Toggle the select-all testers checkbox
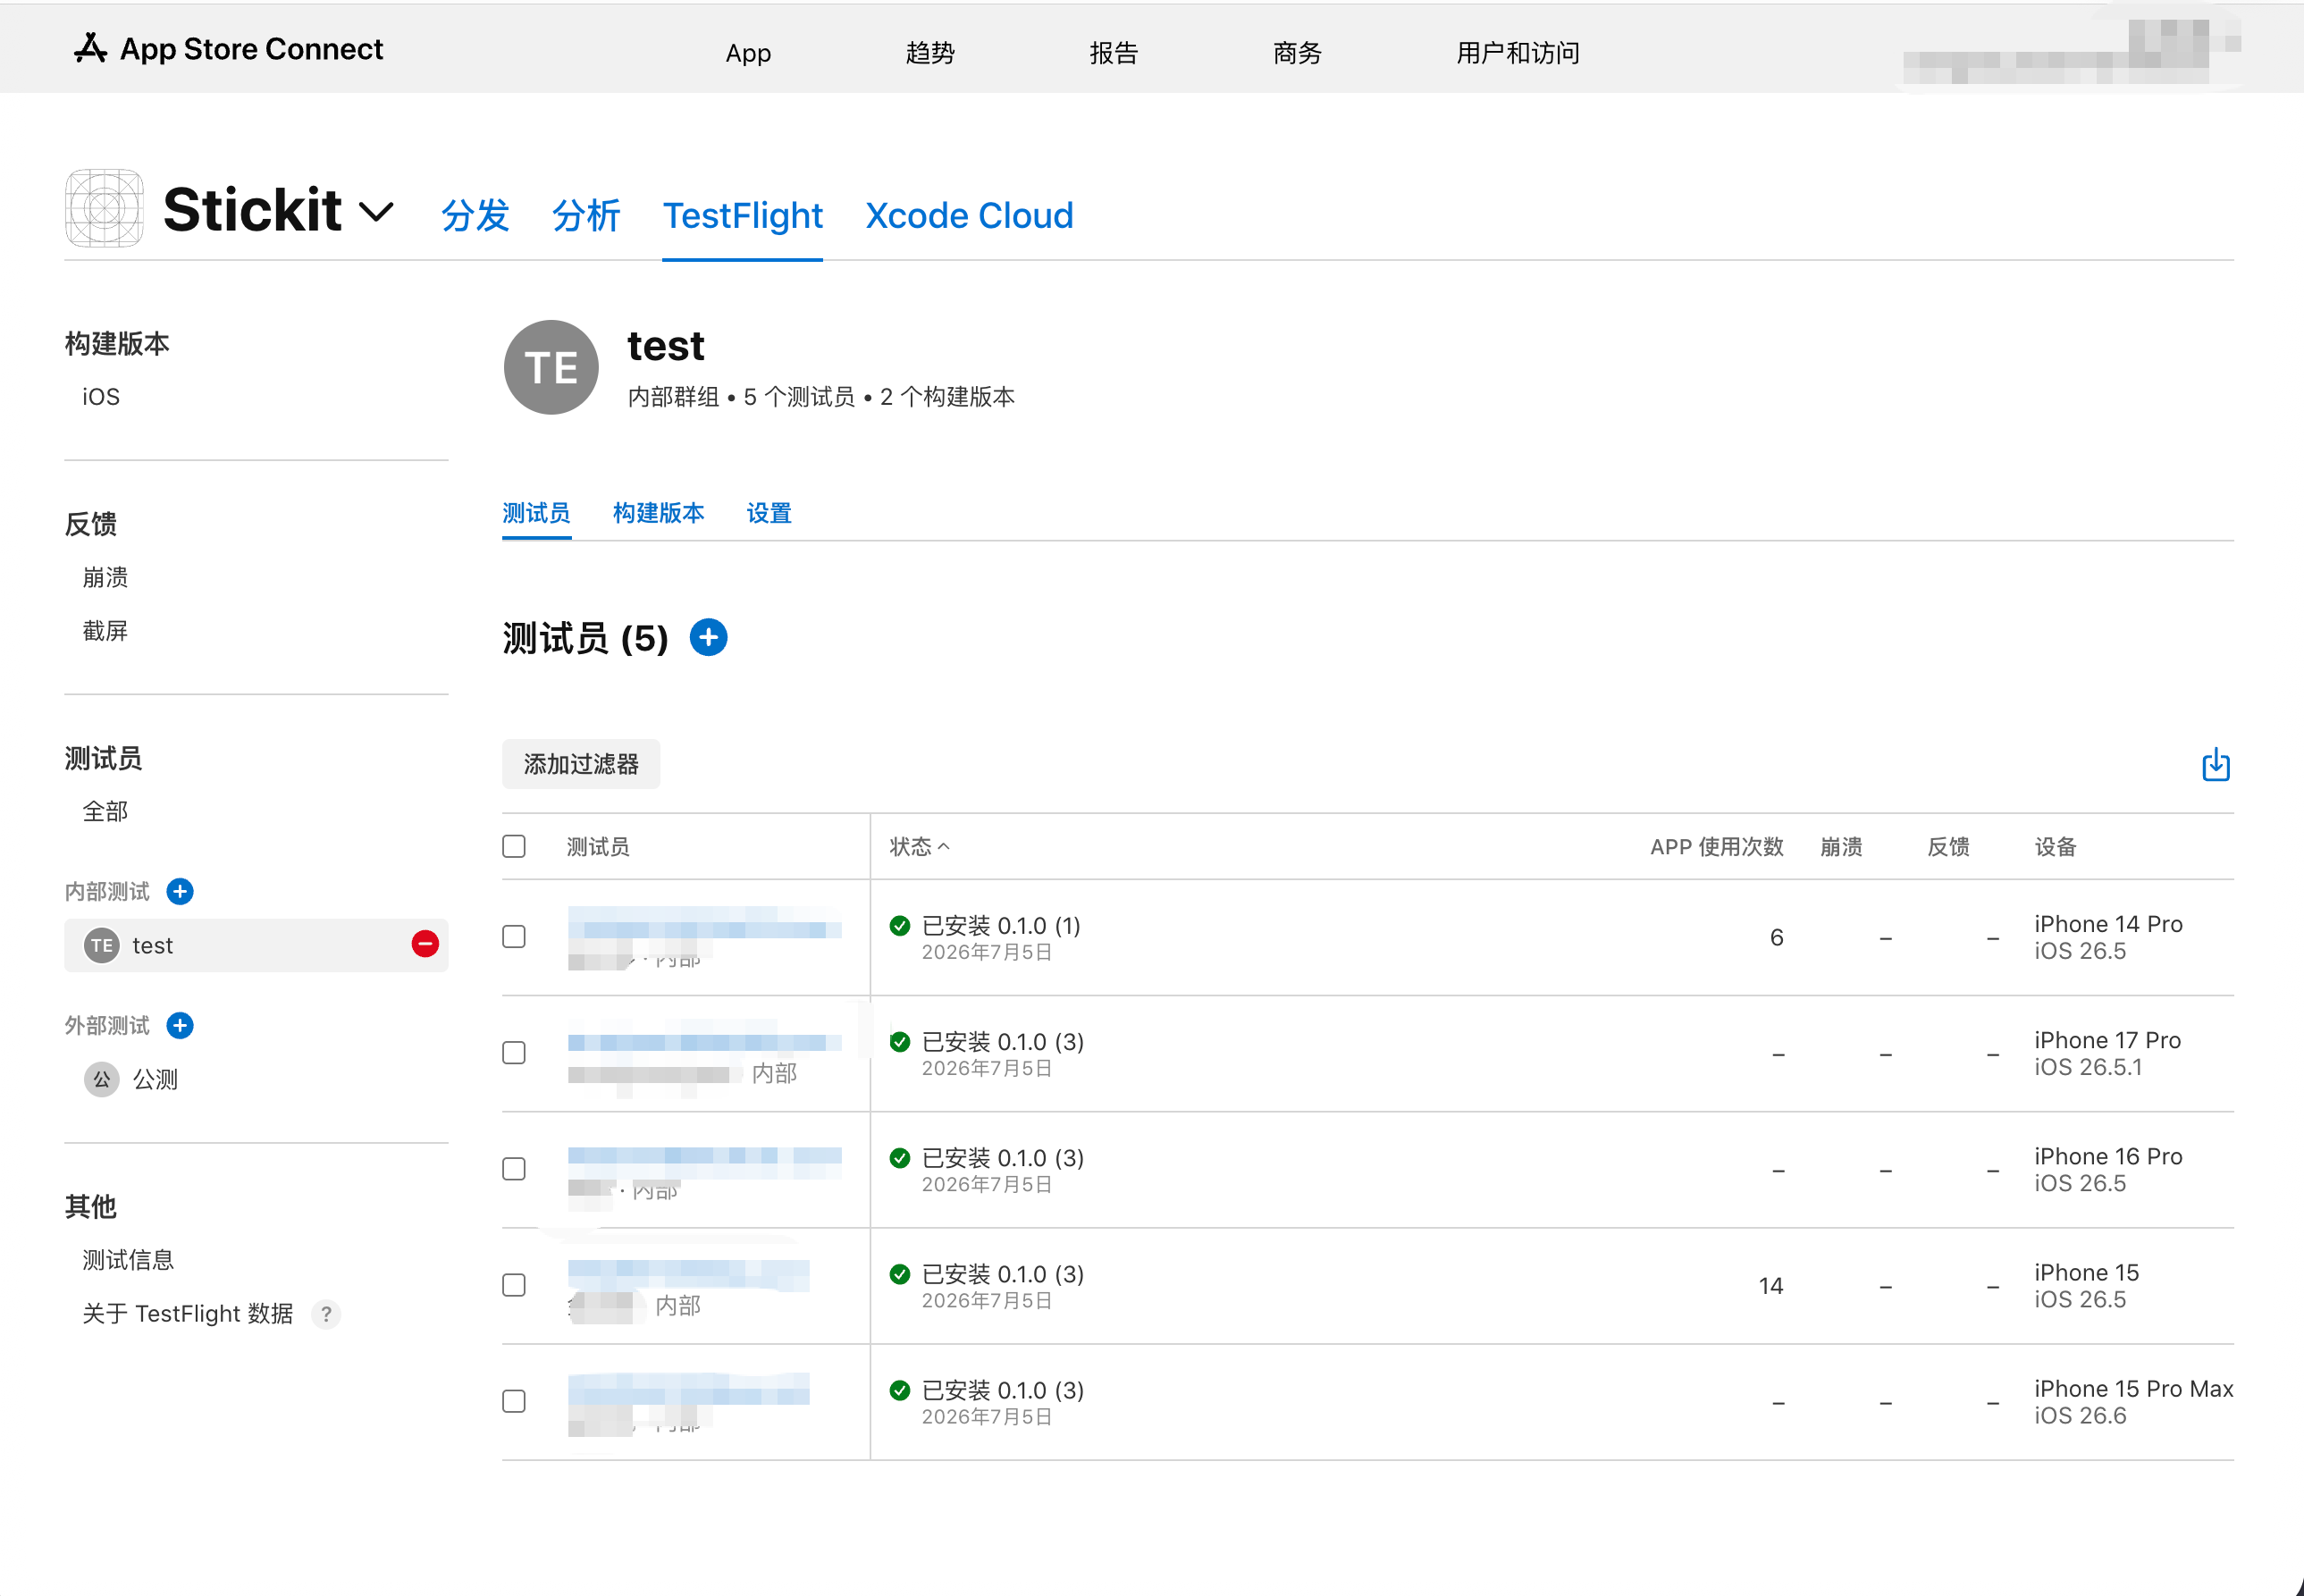This screenshot has width=2304, height=1596. (x=514, y=846)
